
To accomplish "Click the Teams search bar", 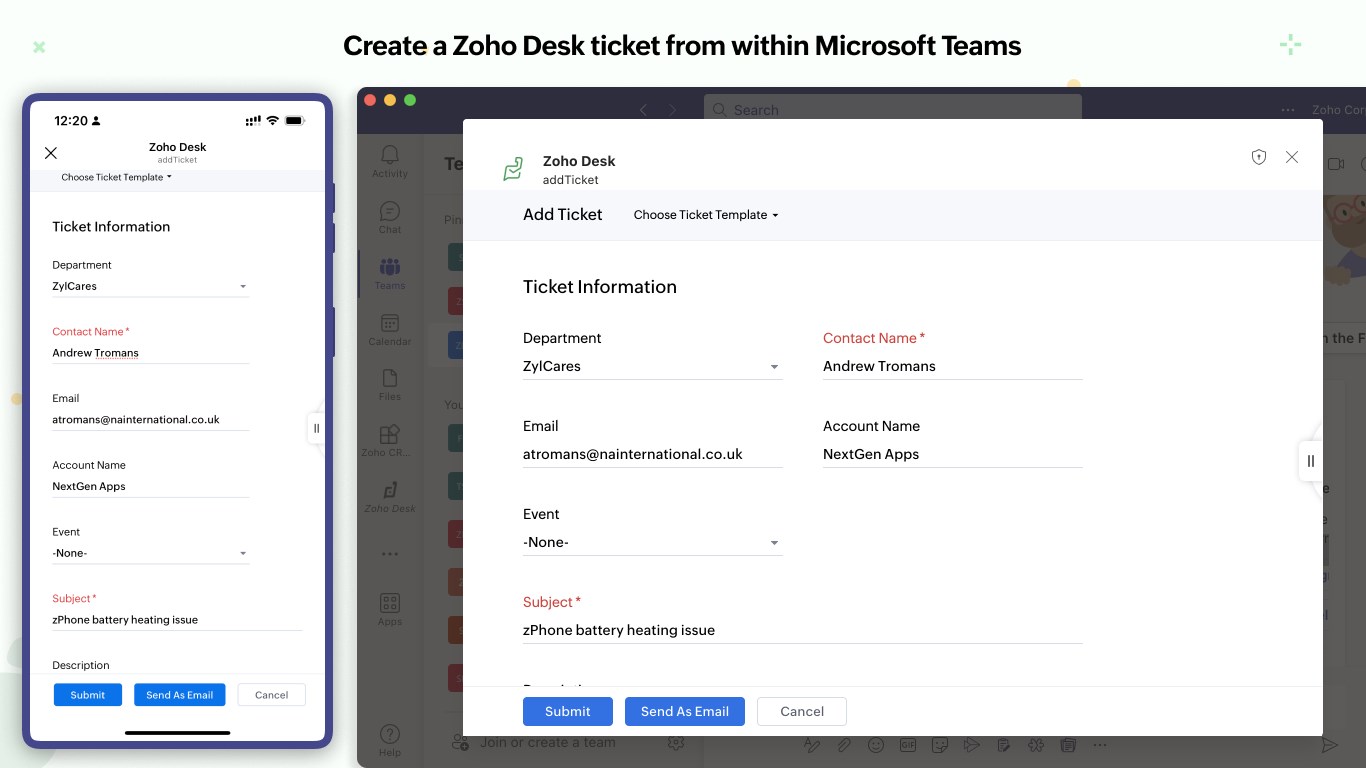I will [892, 109].
